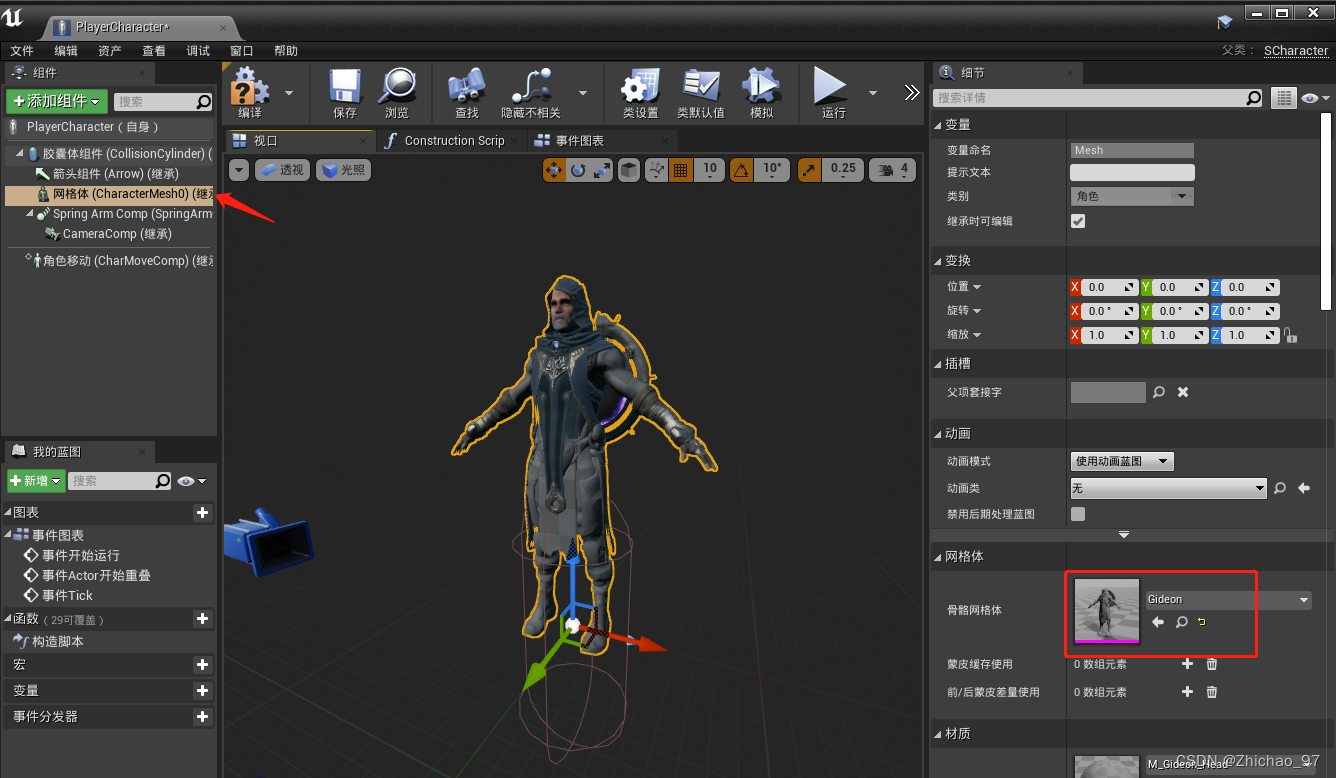Select the scale gizmo mode in viewport
1336x778 pixels.
coord(602,170)
